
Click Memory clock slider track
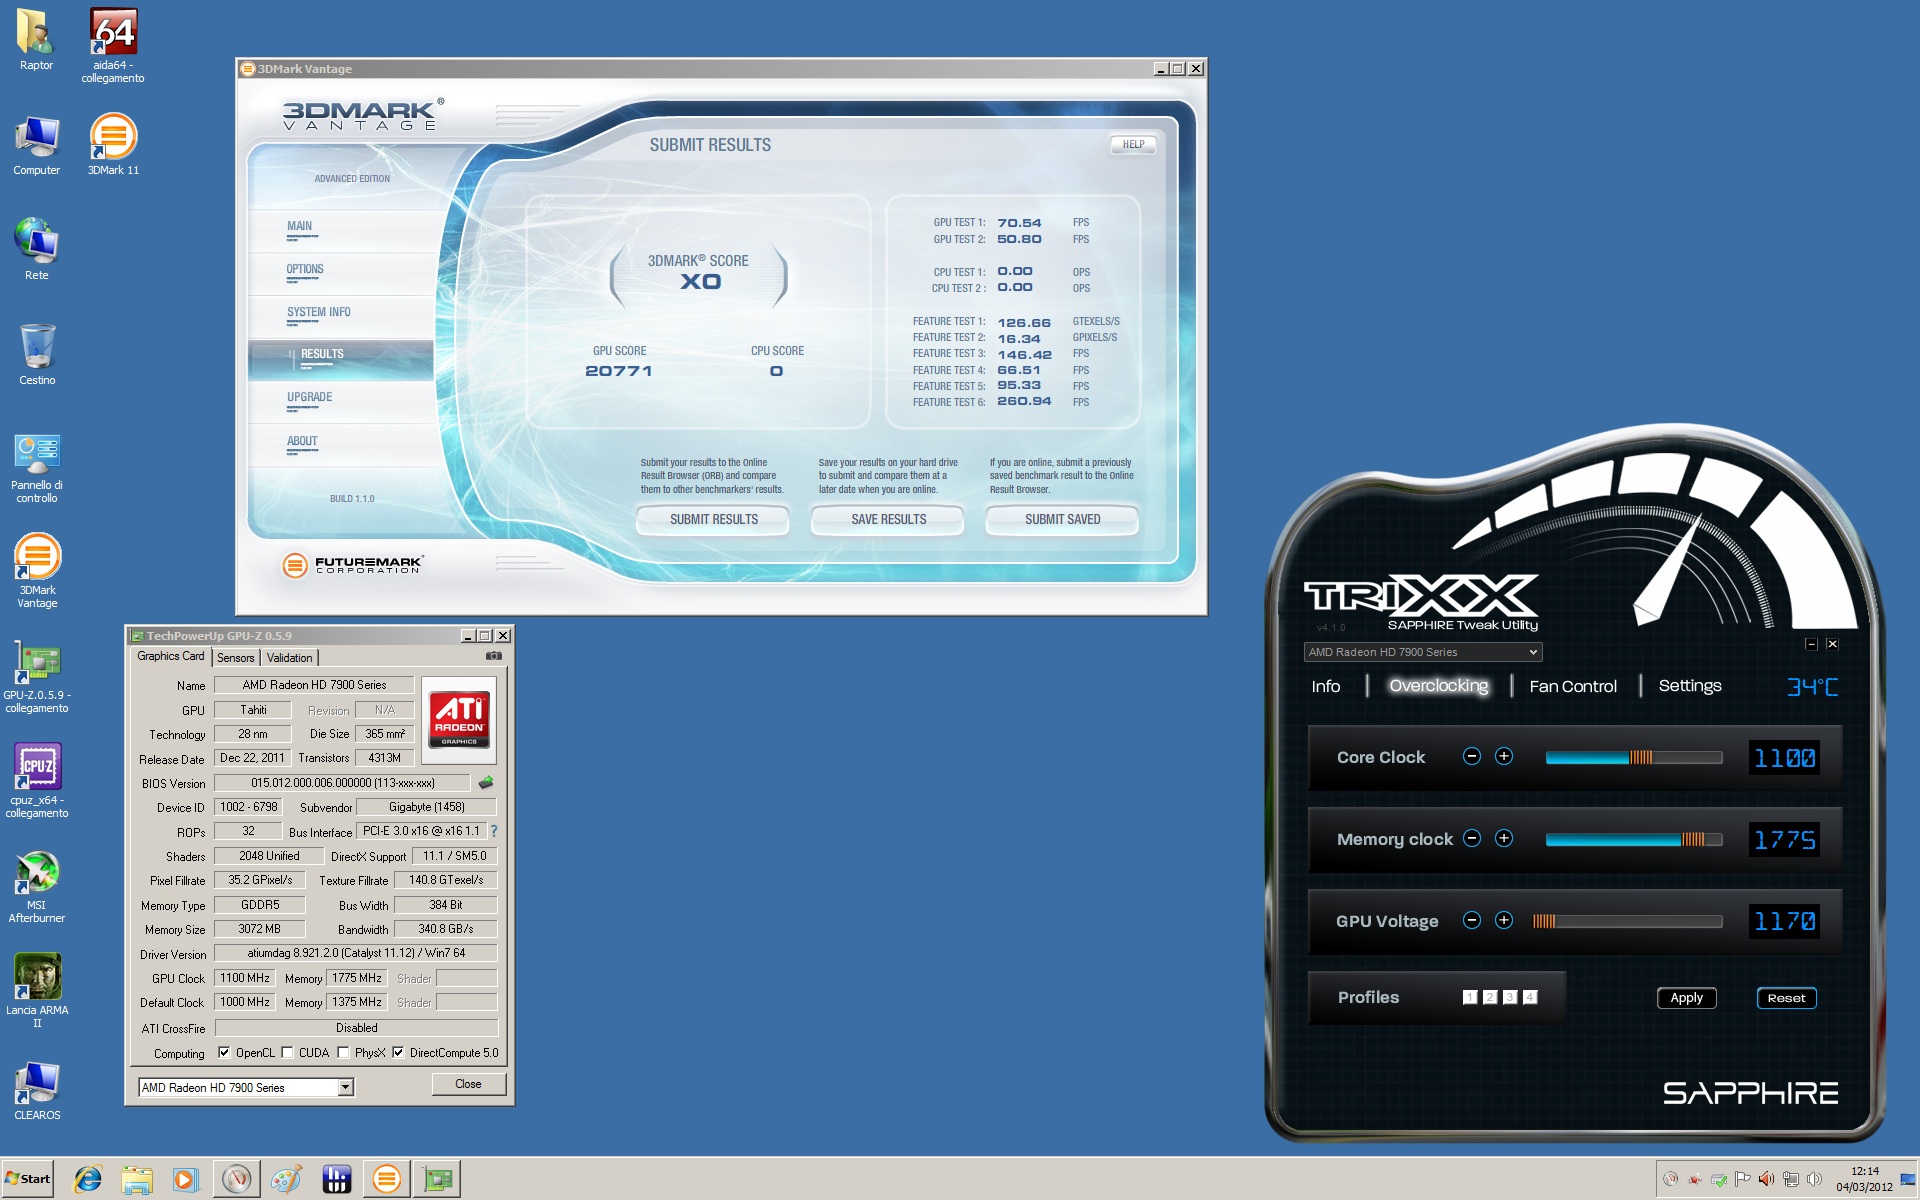1633,839
